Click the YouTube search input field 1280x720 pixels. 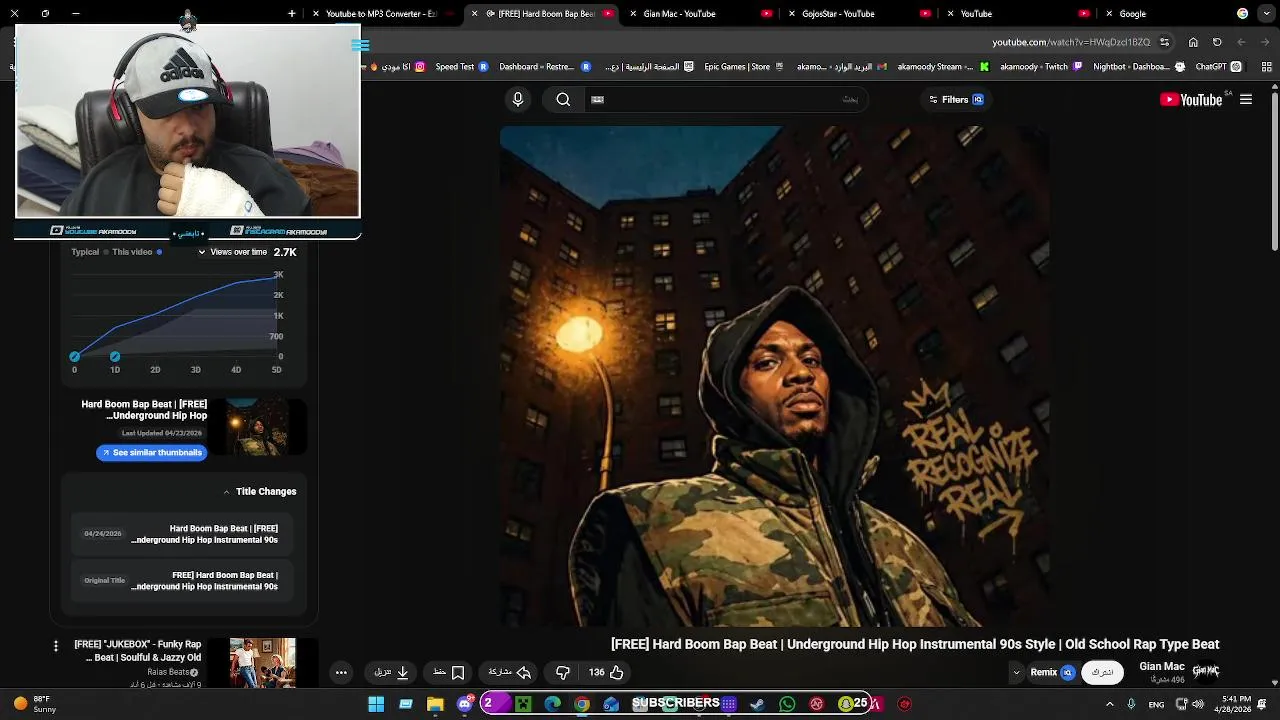(725, 99)
